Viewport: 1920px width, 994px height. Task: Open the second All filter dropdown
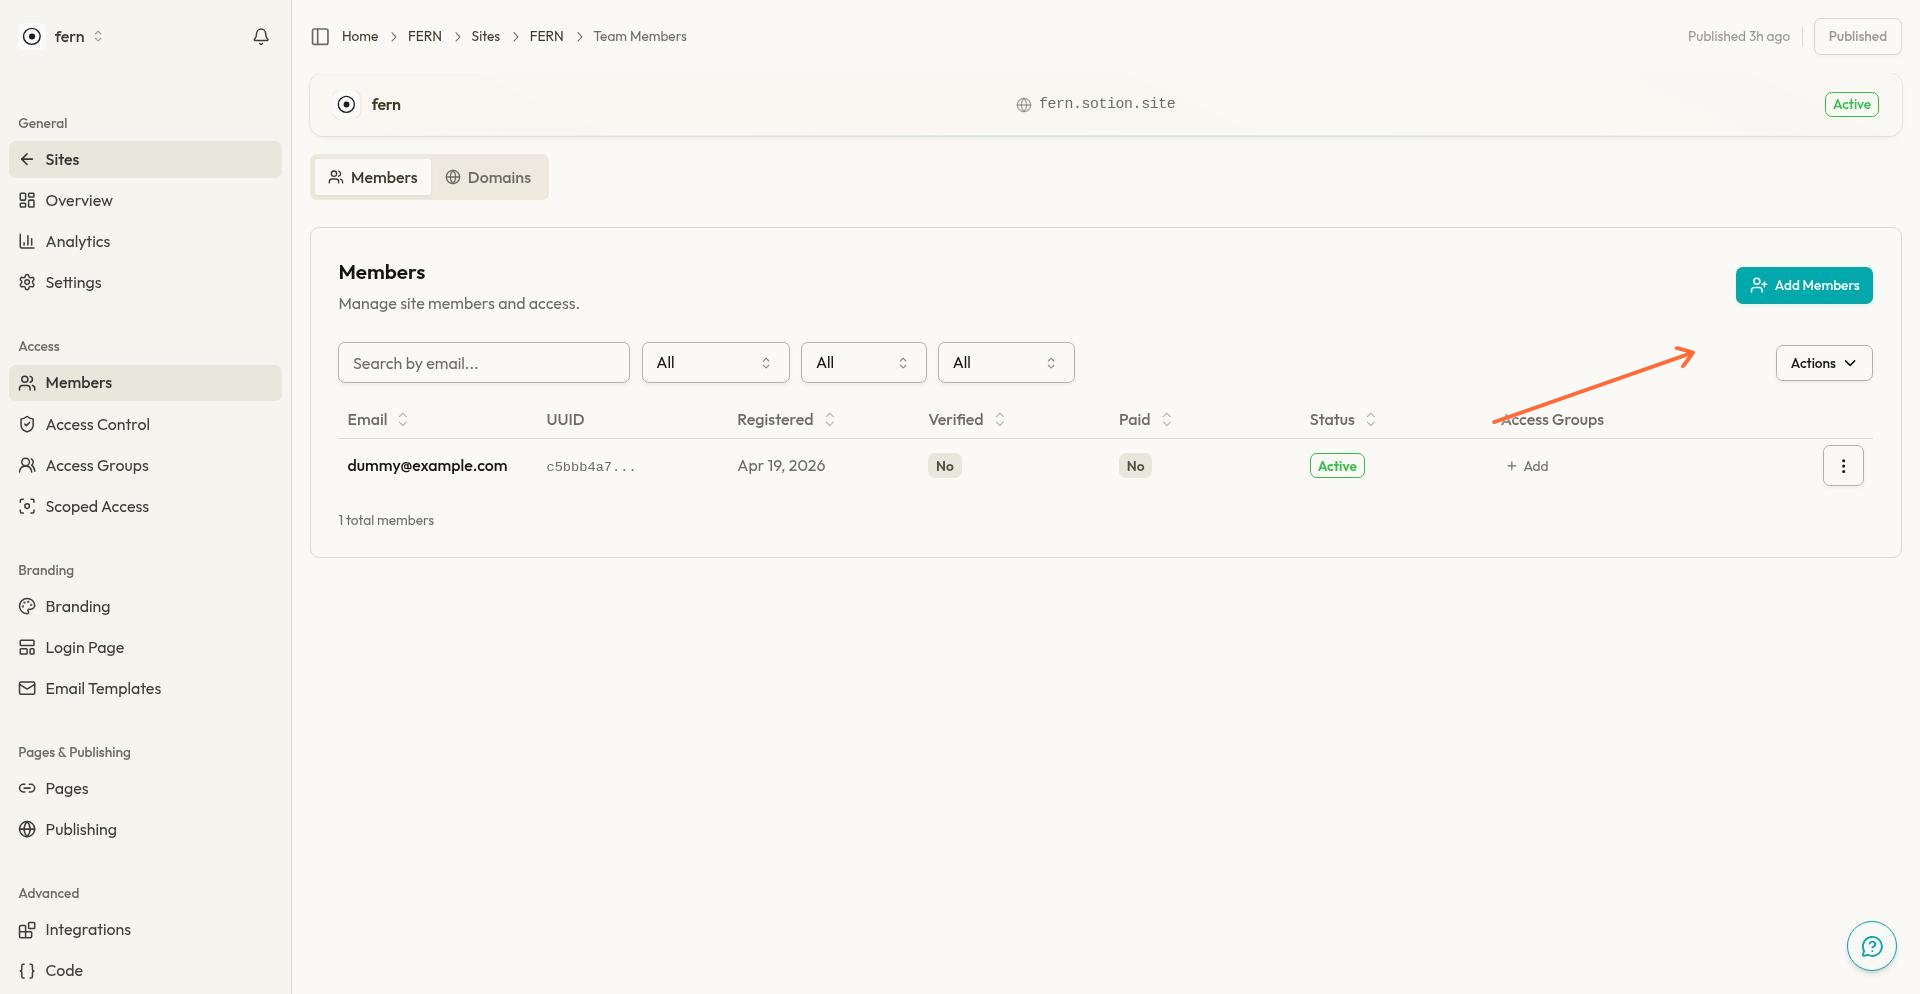point(863,363)
